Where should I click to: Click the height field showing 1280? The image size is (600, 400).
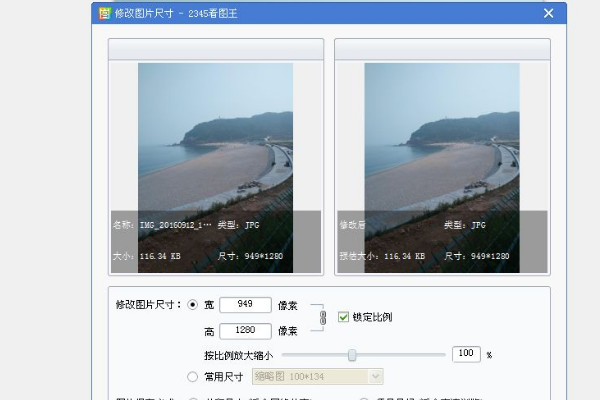click(x=245, y=330)
